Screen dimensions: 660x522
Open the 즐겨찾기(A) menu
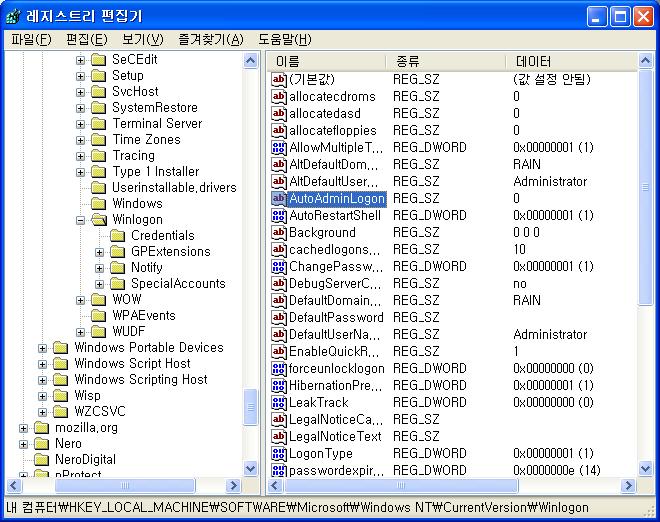click(x=211, y=40)
